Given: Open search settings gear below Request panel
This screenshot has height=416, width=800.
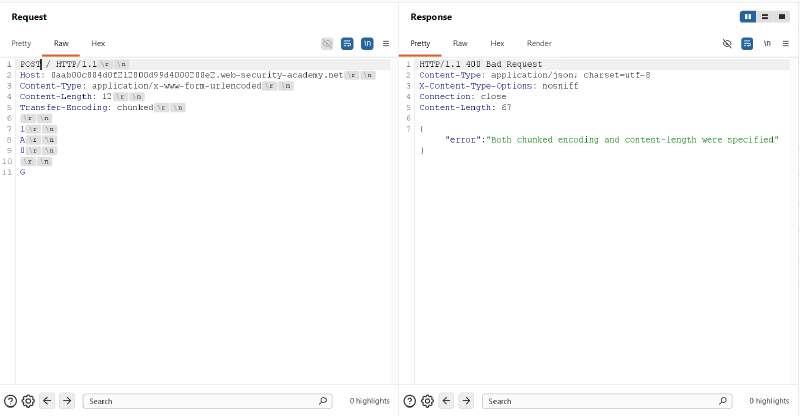Looking at the screenshot, I should coord(28,401).
